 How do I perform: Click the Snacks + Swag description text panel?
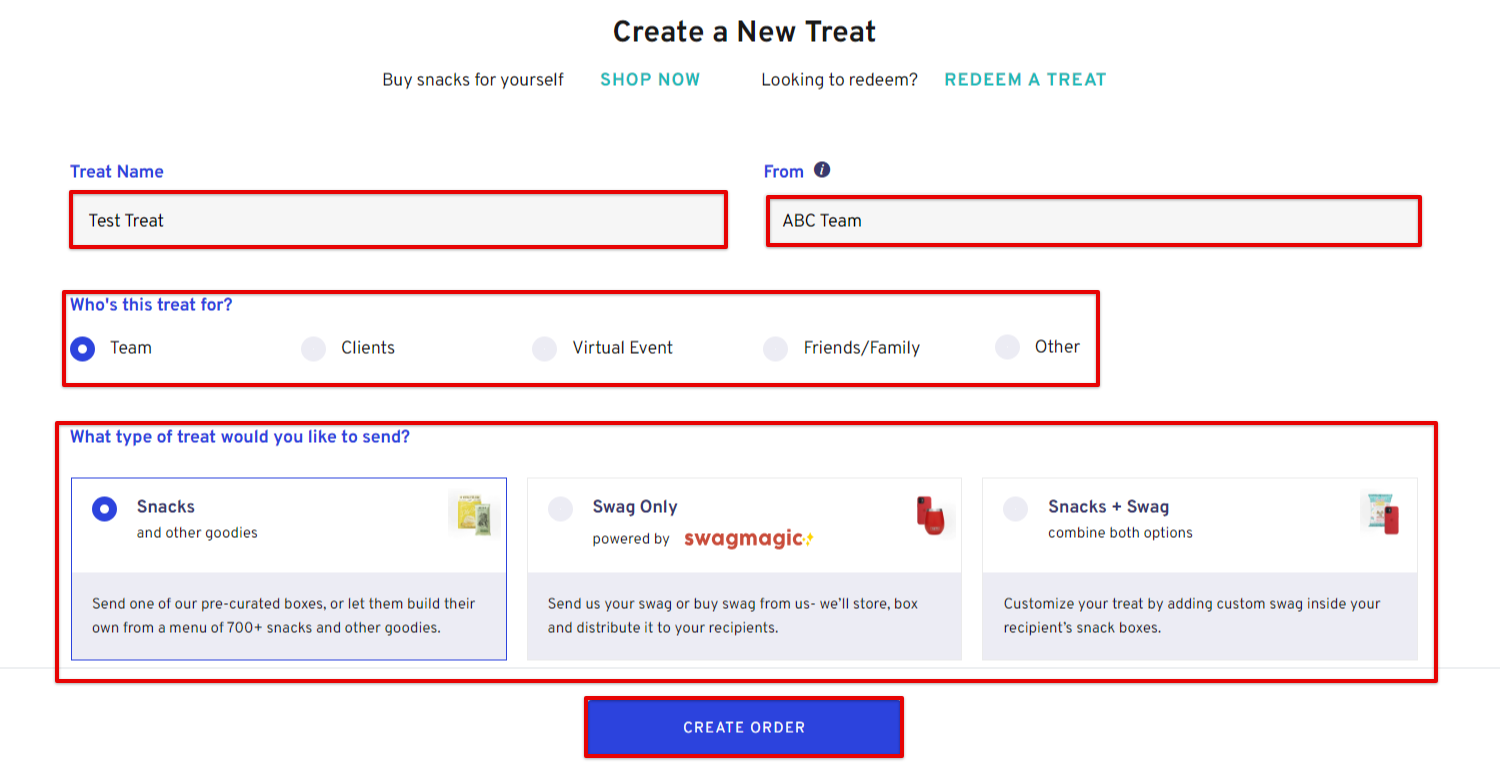tap(1200, 616)
